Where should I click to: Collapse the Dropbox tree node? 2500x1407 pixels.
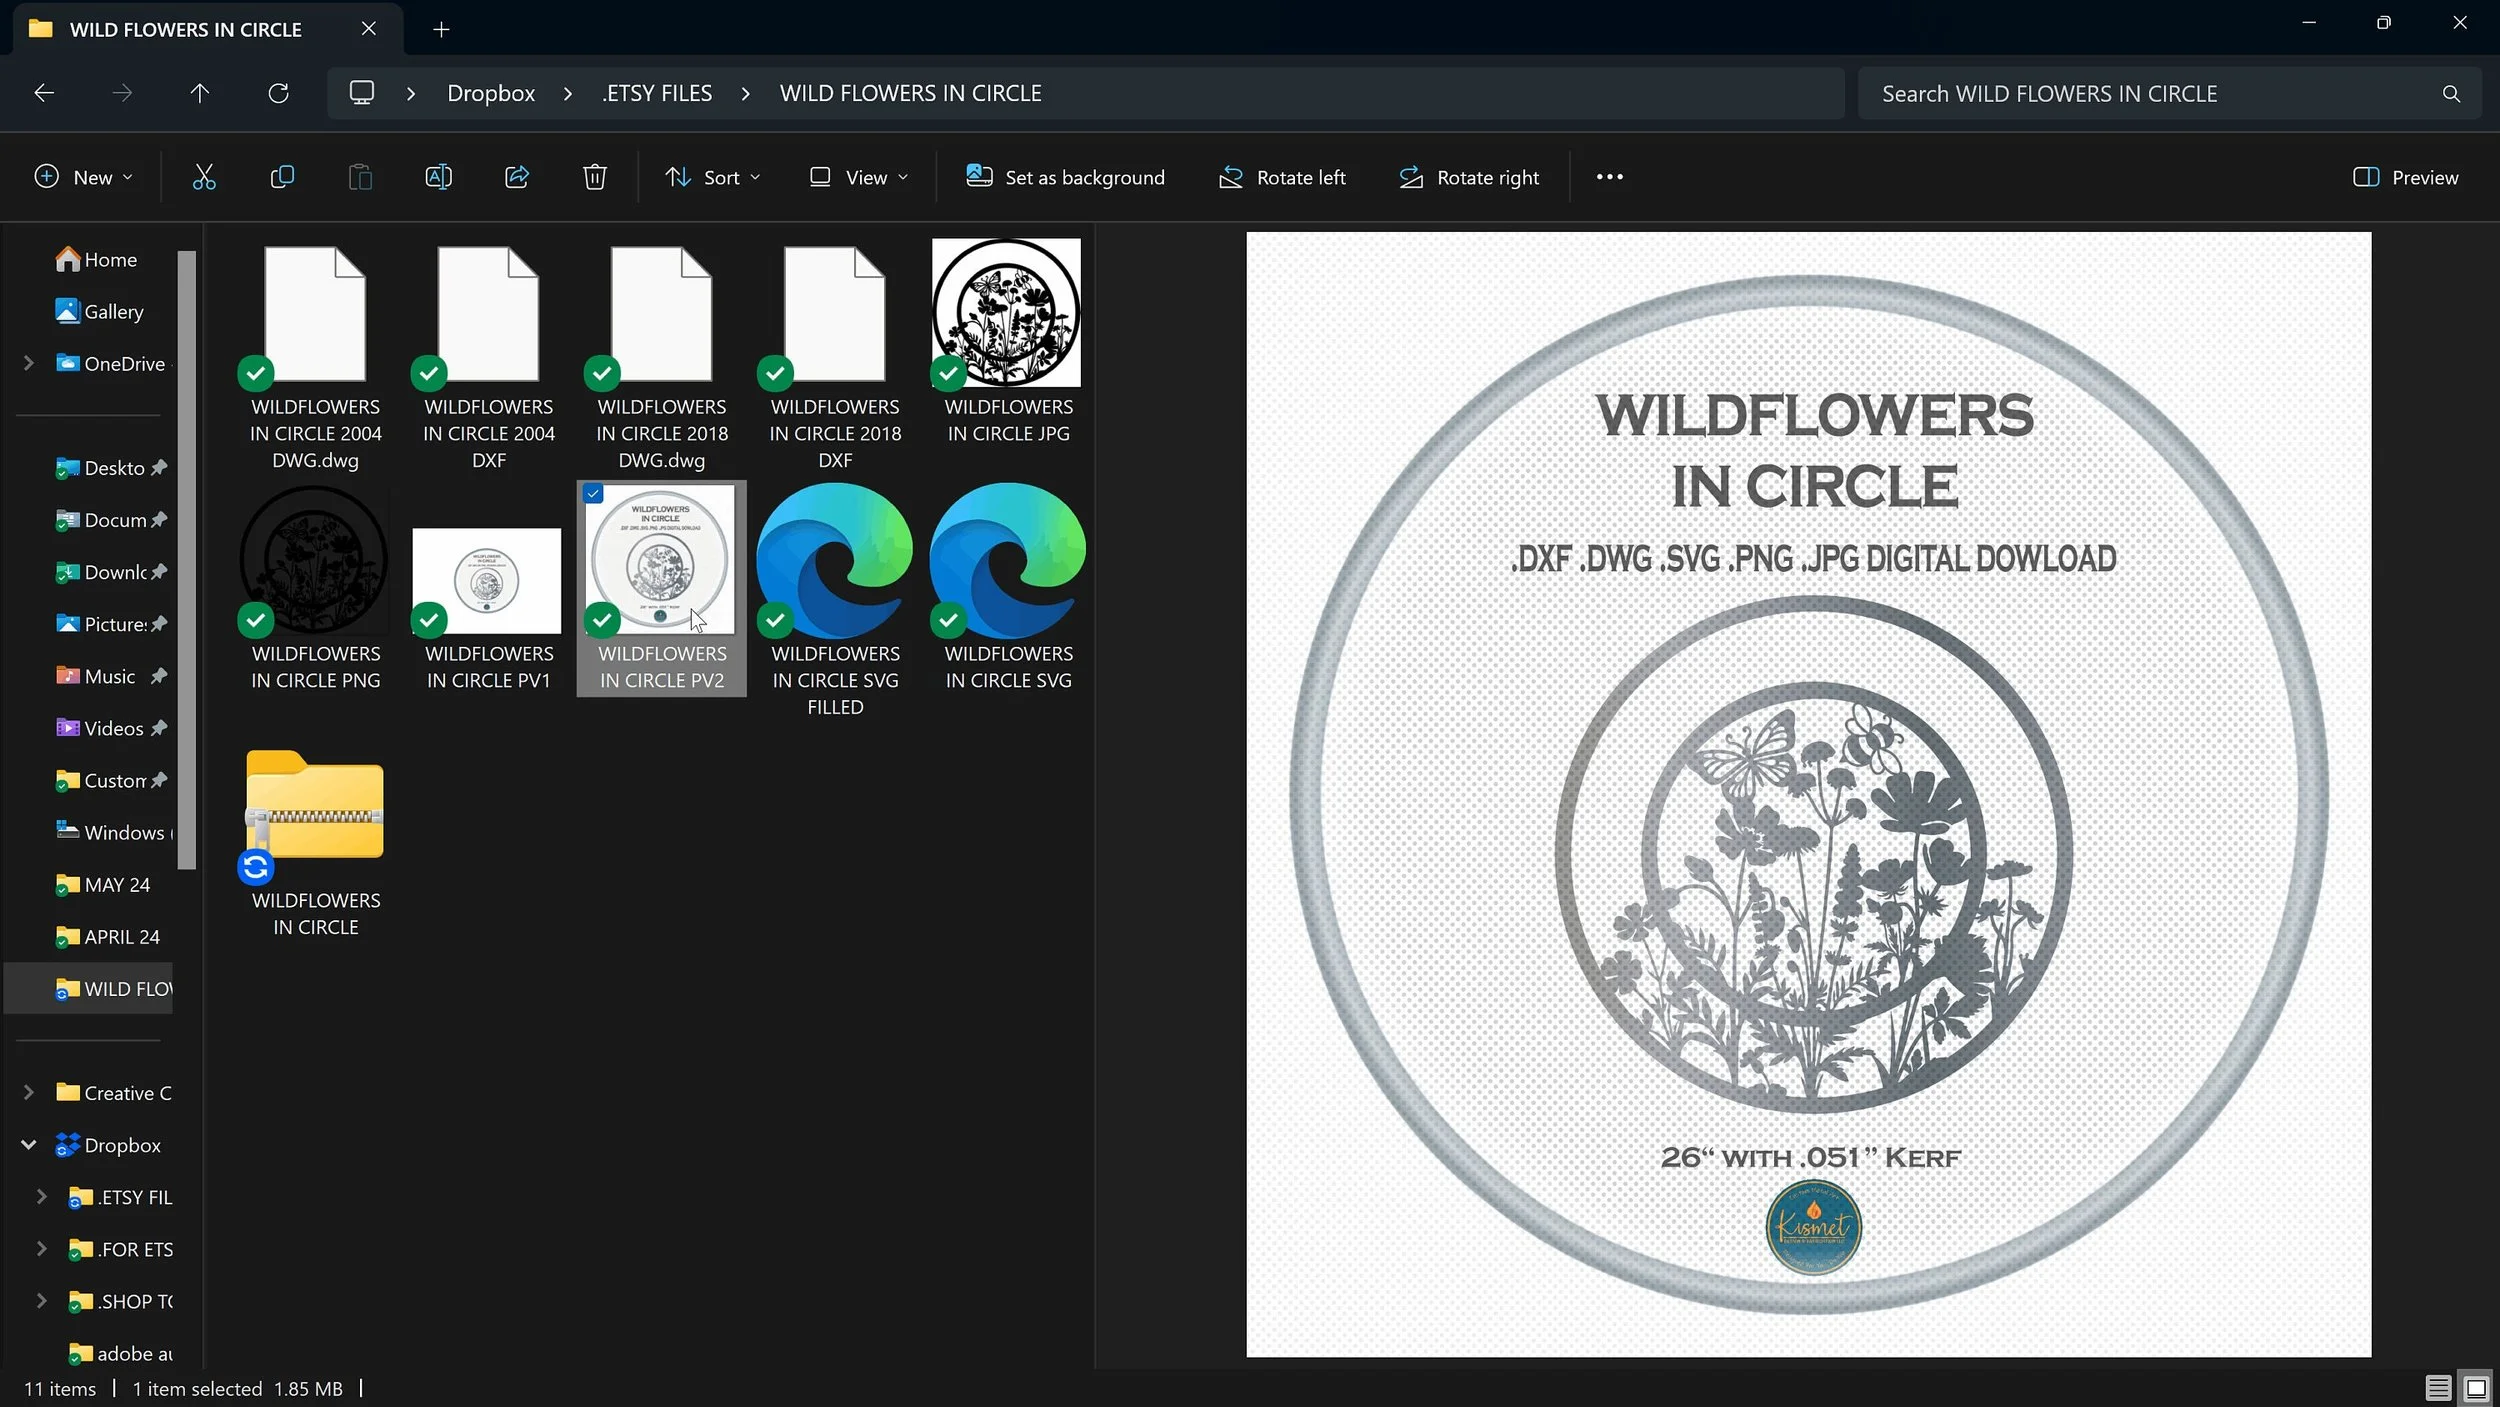point(29,1145)
